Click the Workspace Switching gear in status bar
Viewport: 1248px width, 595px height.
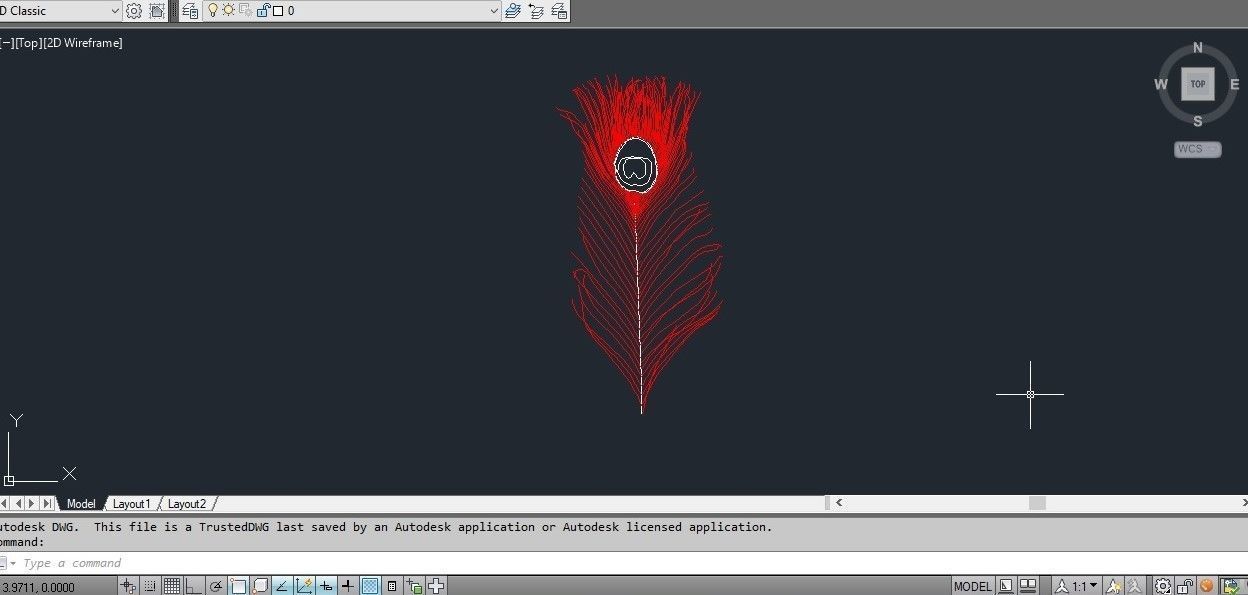[1163, 586]
